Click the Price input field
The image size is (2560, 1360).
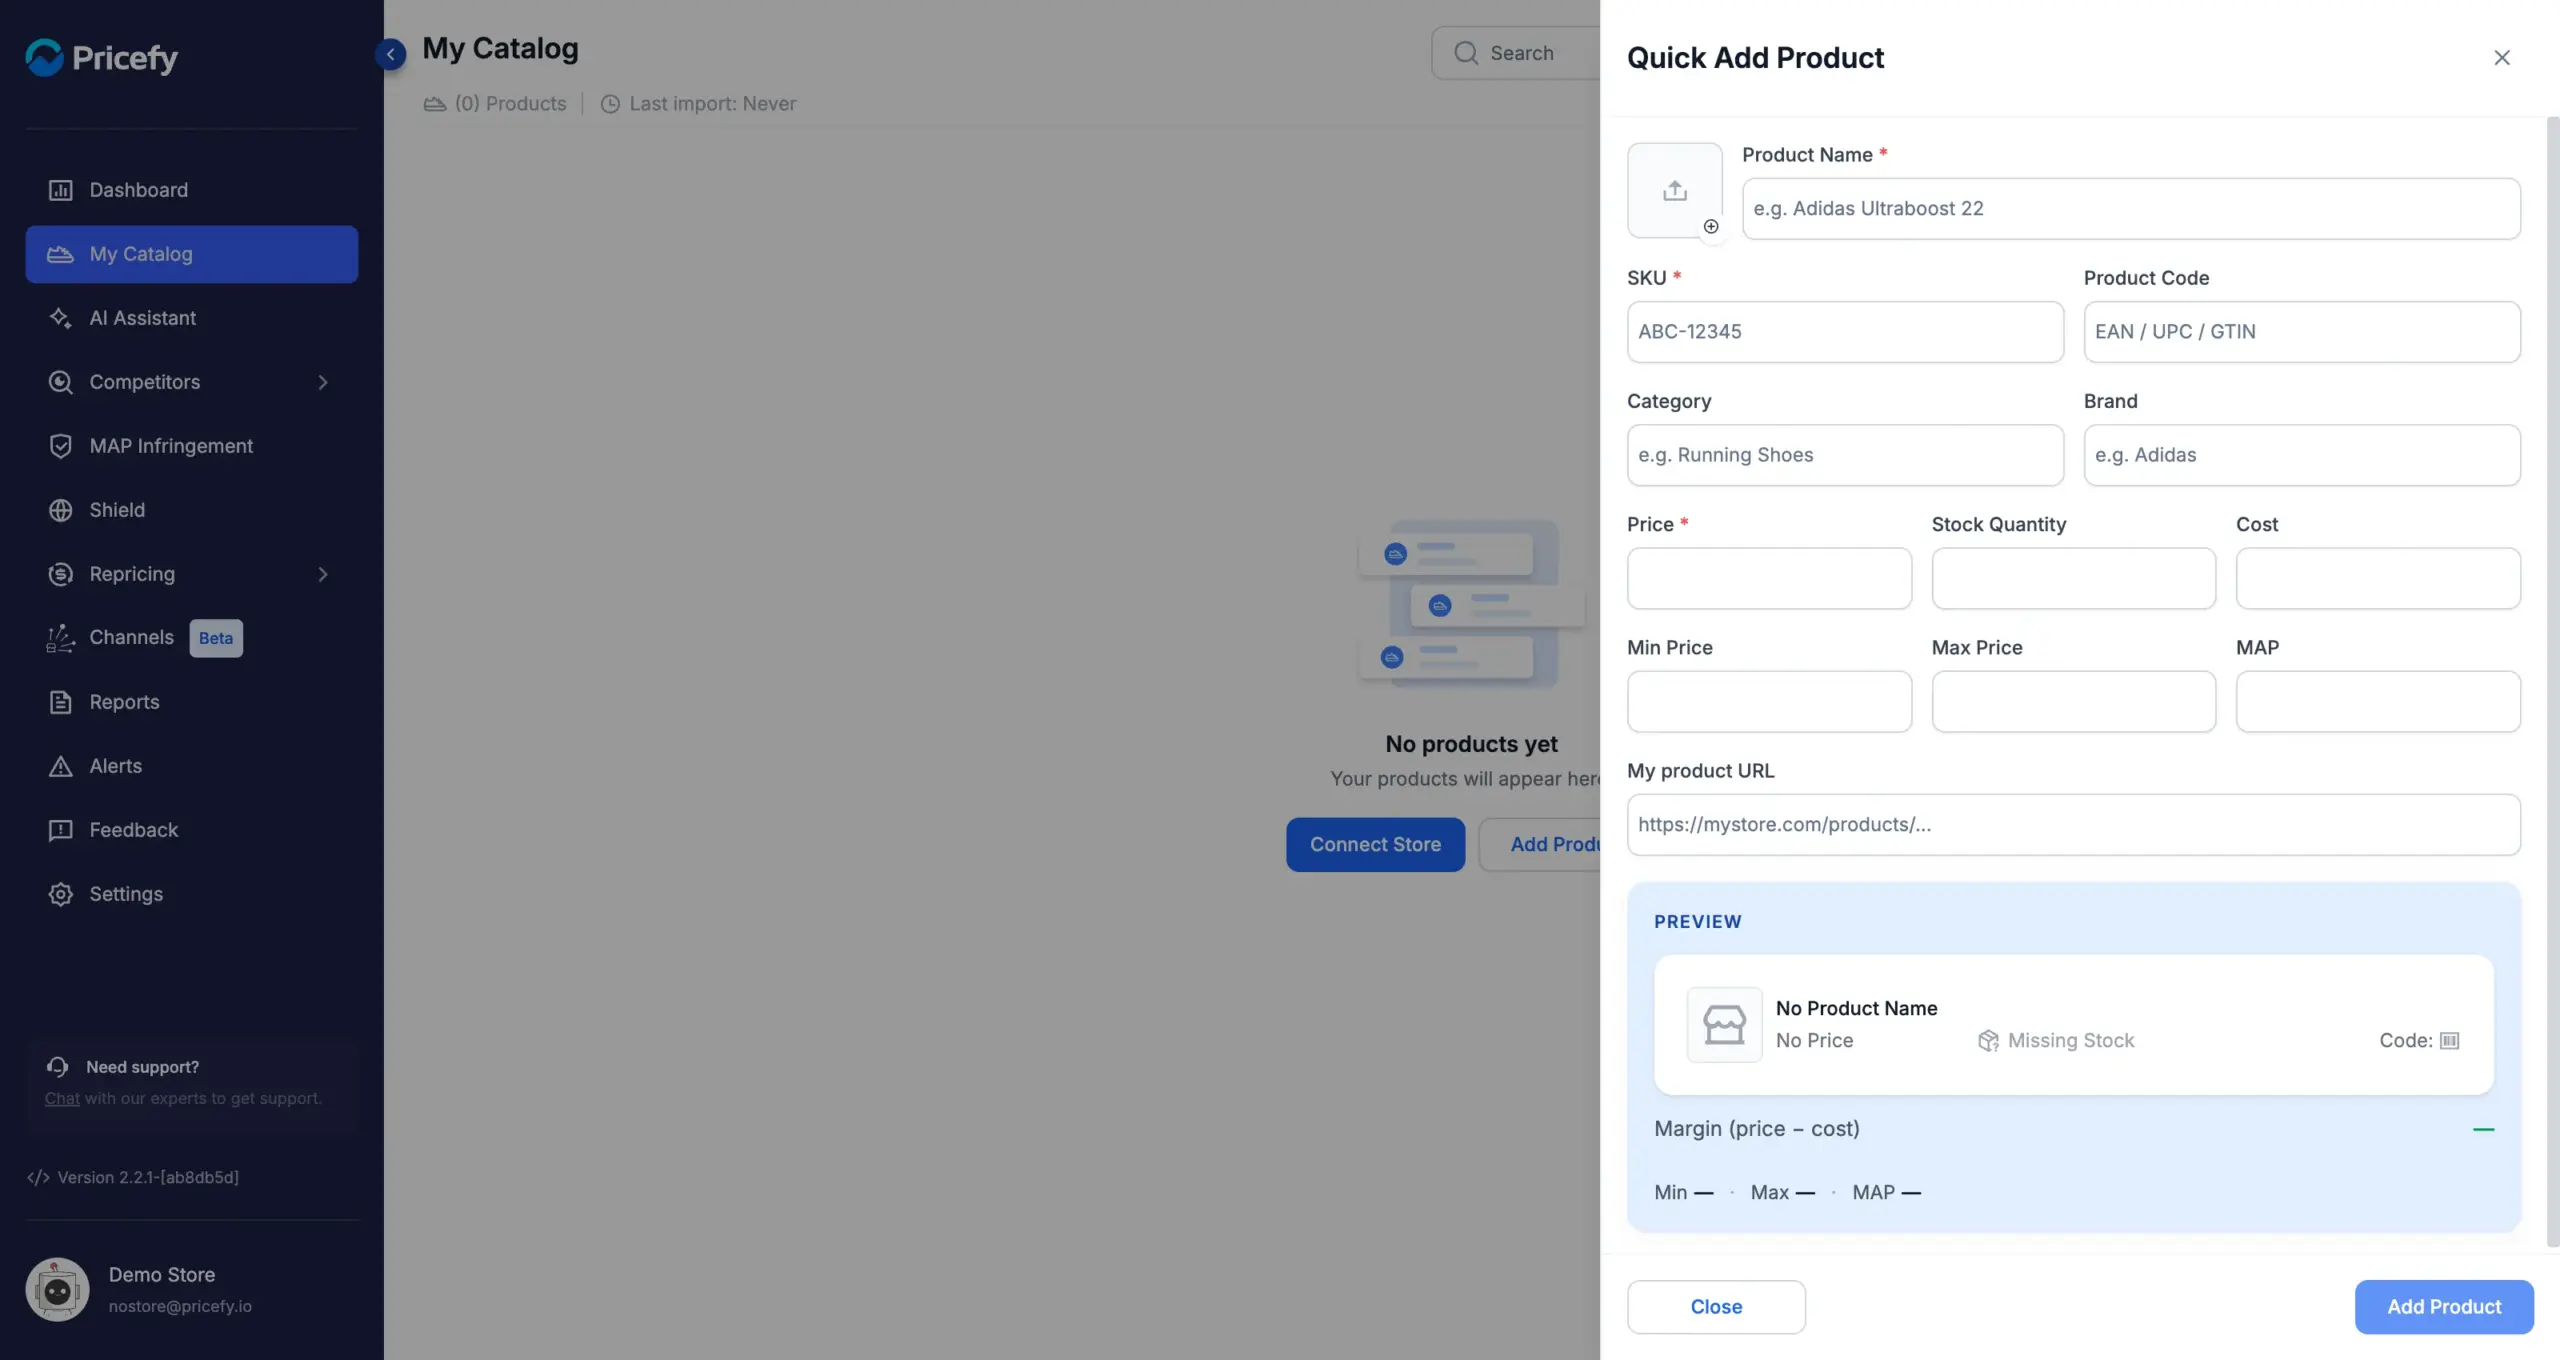1769,578
